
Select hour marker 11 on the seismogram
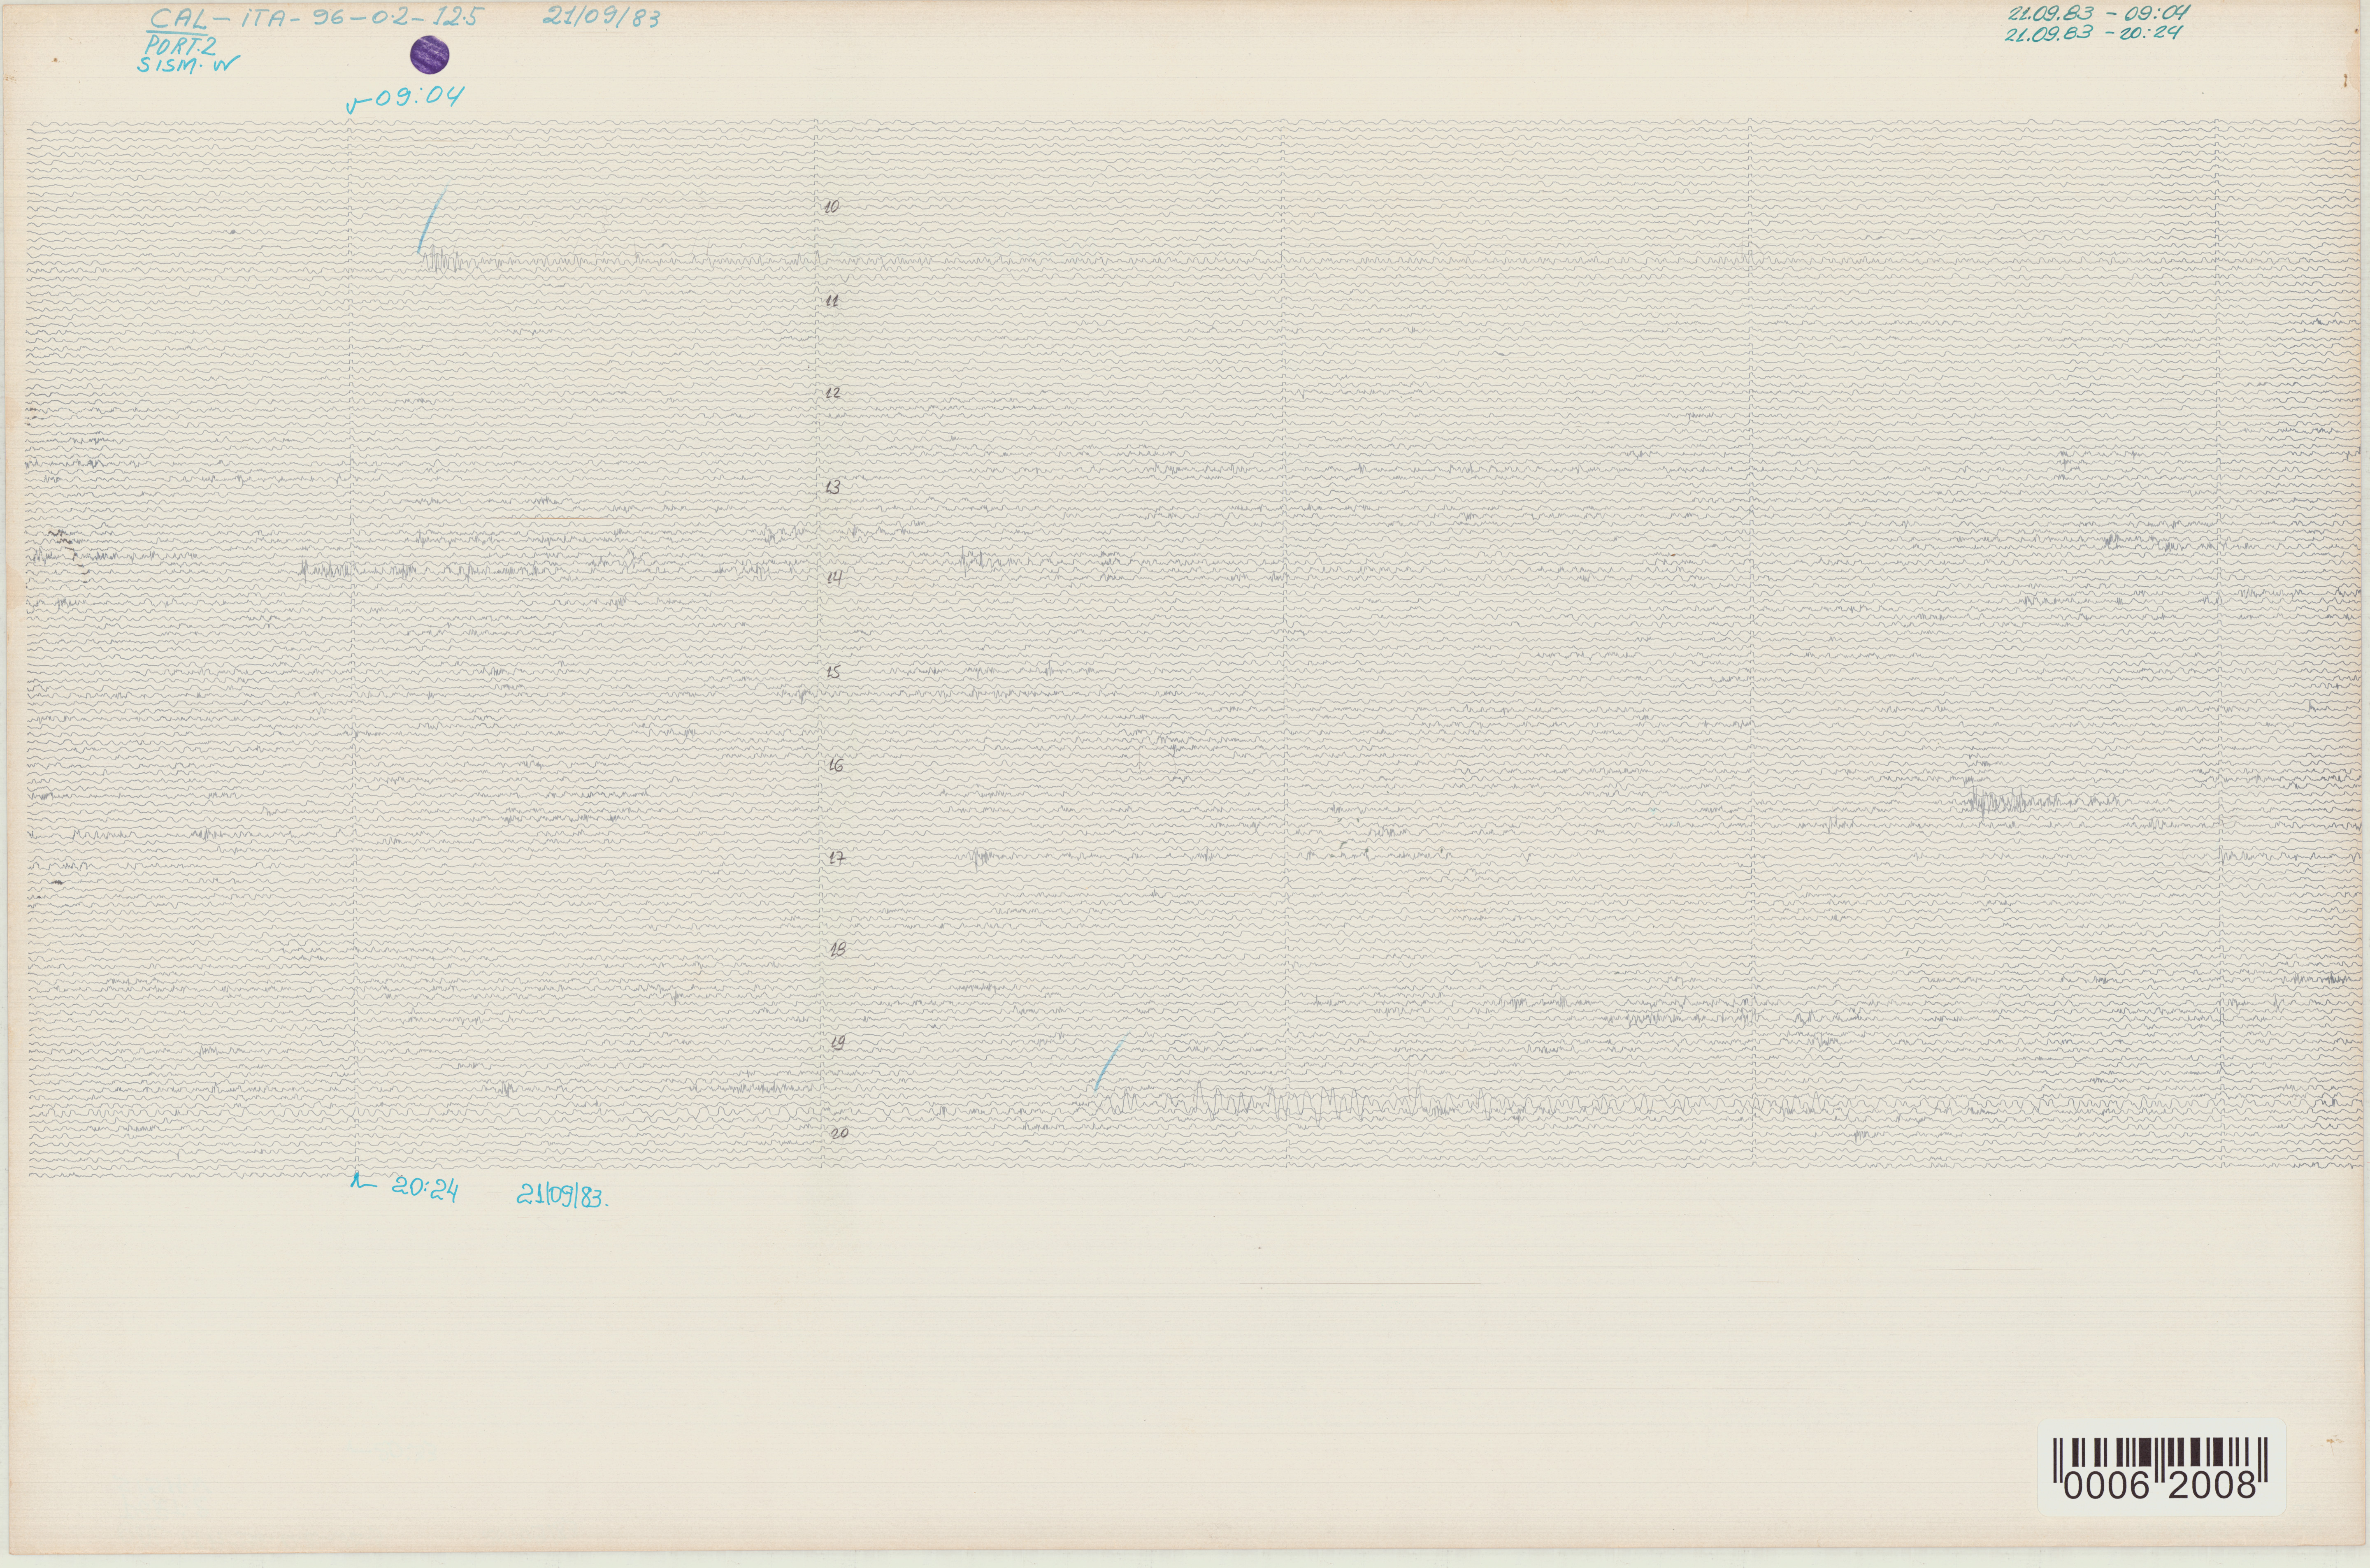(832, 301)
